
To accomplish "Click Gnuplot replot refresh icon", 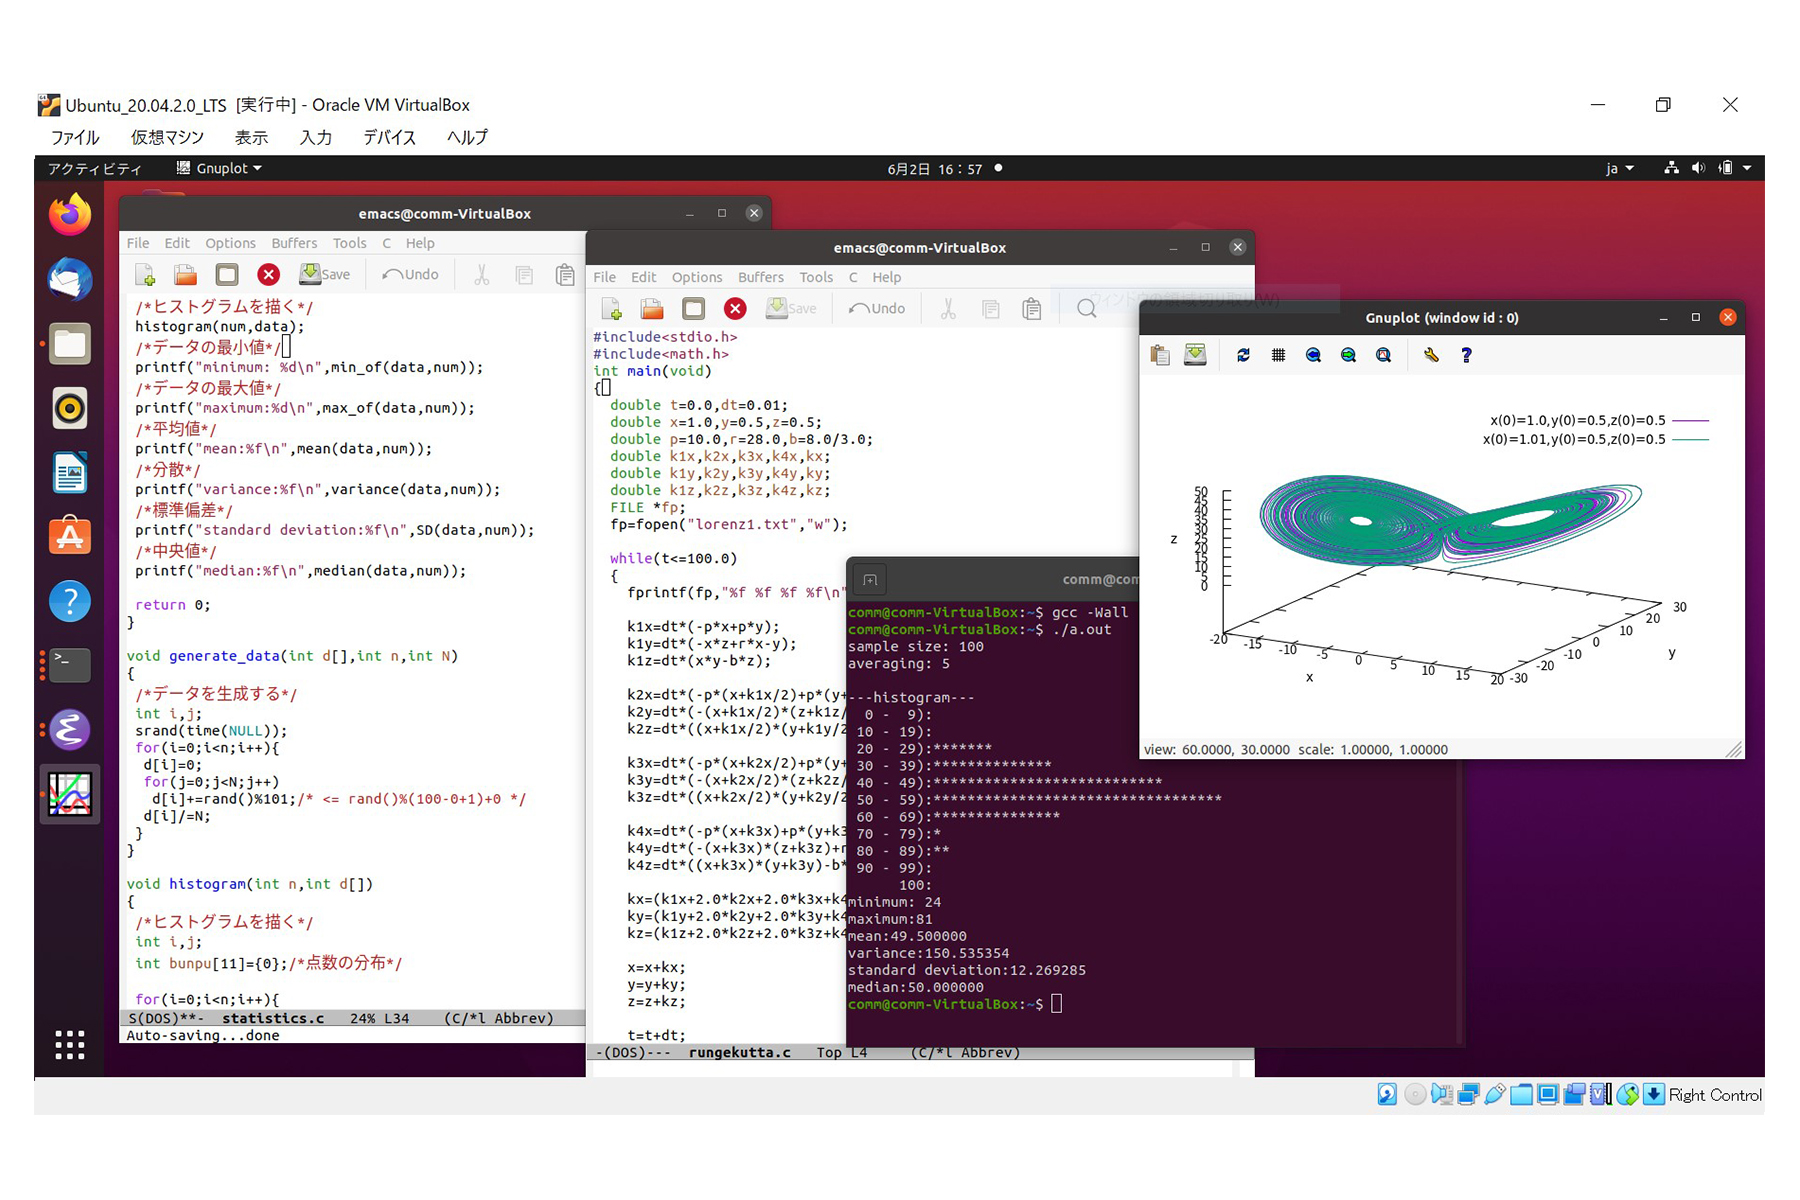I will tap(1243, 355).
